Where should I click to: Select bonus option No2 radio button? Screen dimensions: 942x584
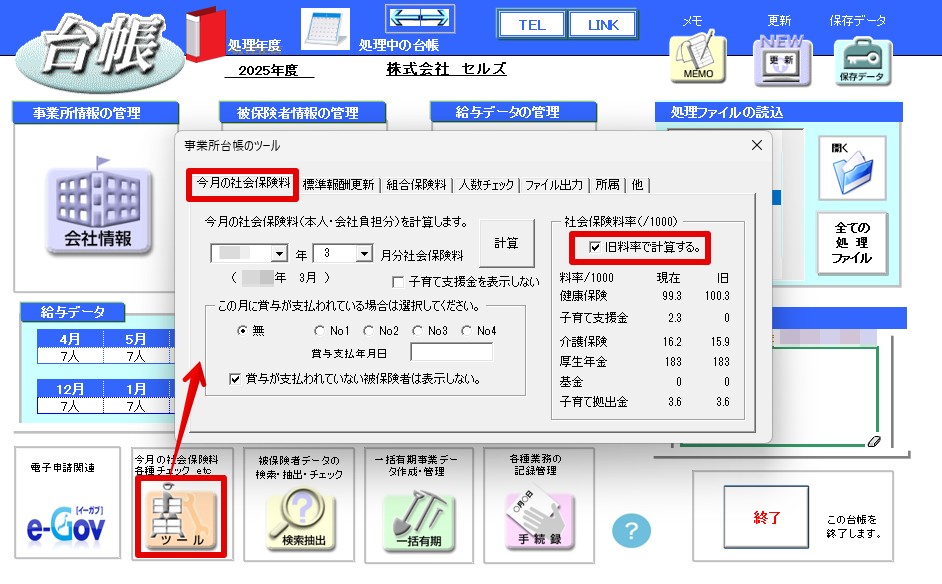coord(368,330)
